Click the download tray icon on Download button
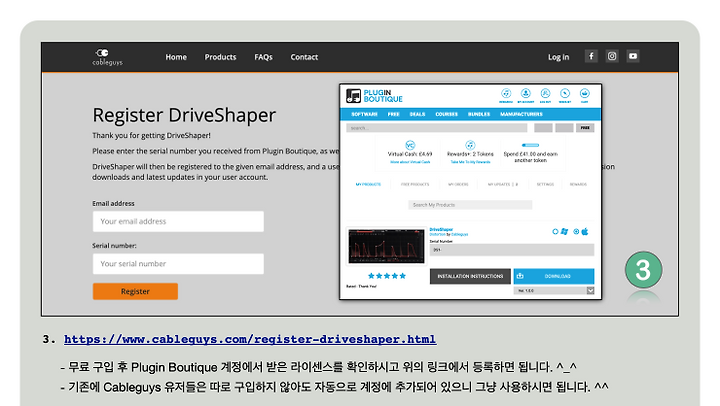Viewport: 720px width, 406px height. (x=520, y=276)
